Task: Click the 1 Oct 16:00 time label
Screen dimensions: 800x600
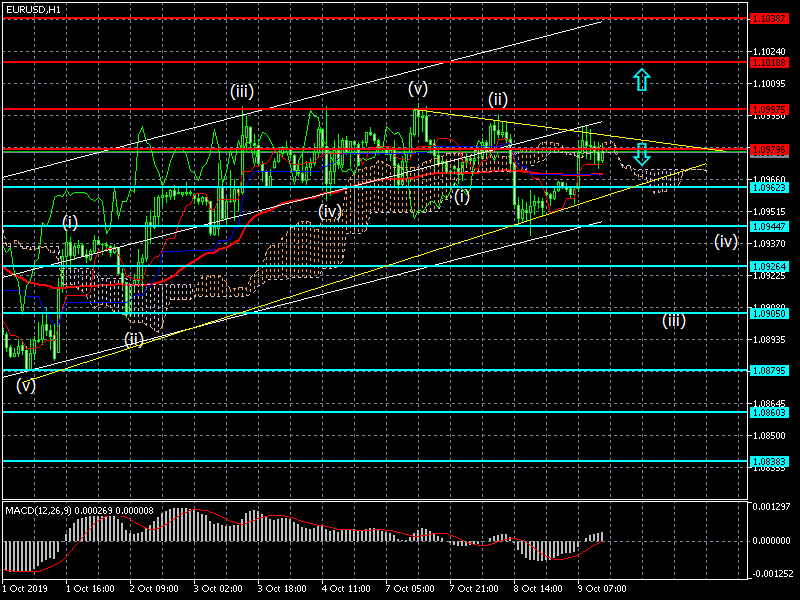Action: (90, 588)
